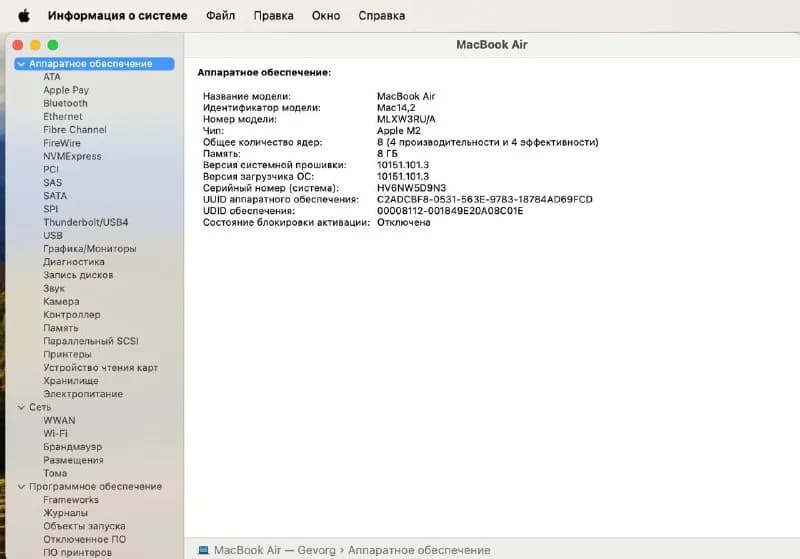This screenshot has width=800, height=559.
Task: Minimize the window with yellow button
Action: coord(35,45)
